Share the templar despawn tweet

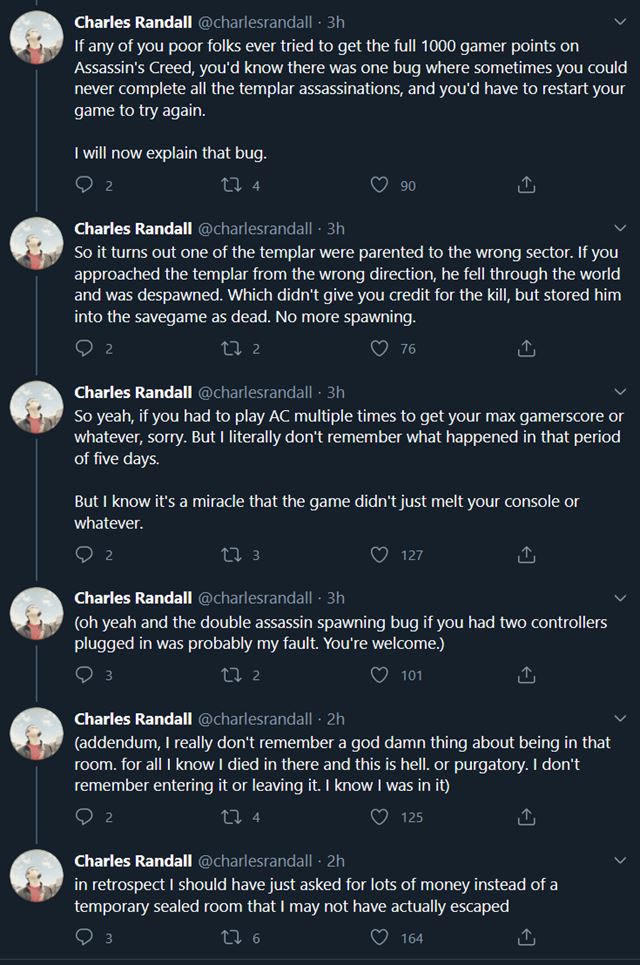click(527, 349)
